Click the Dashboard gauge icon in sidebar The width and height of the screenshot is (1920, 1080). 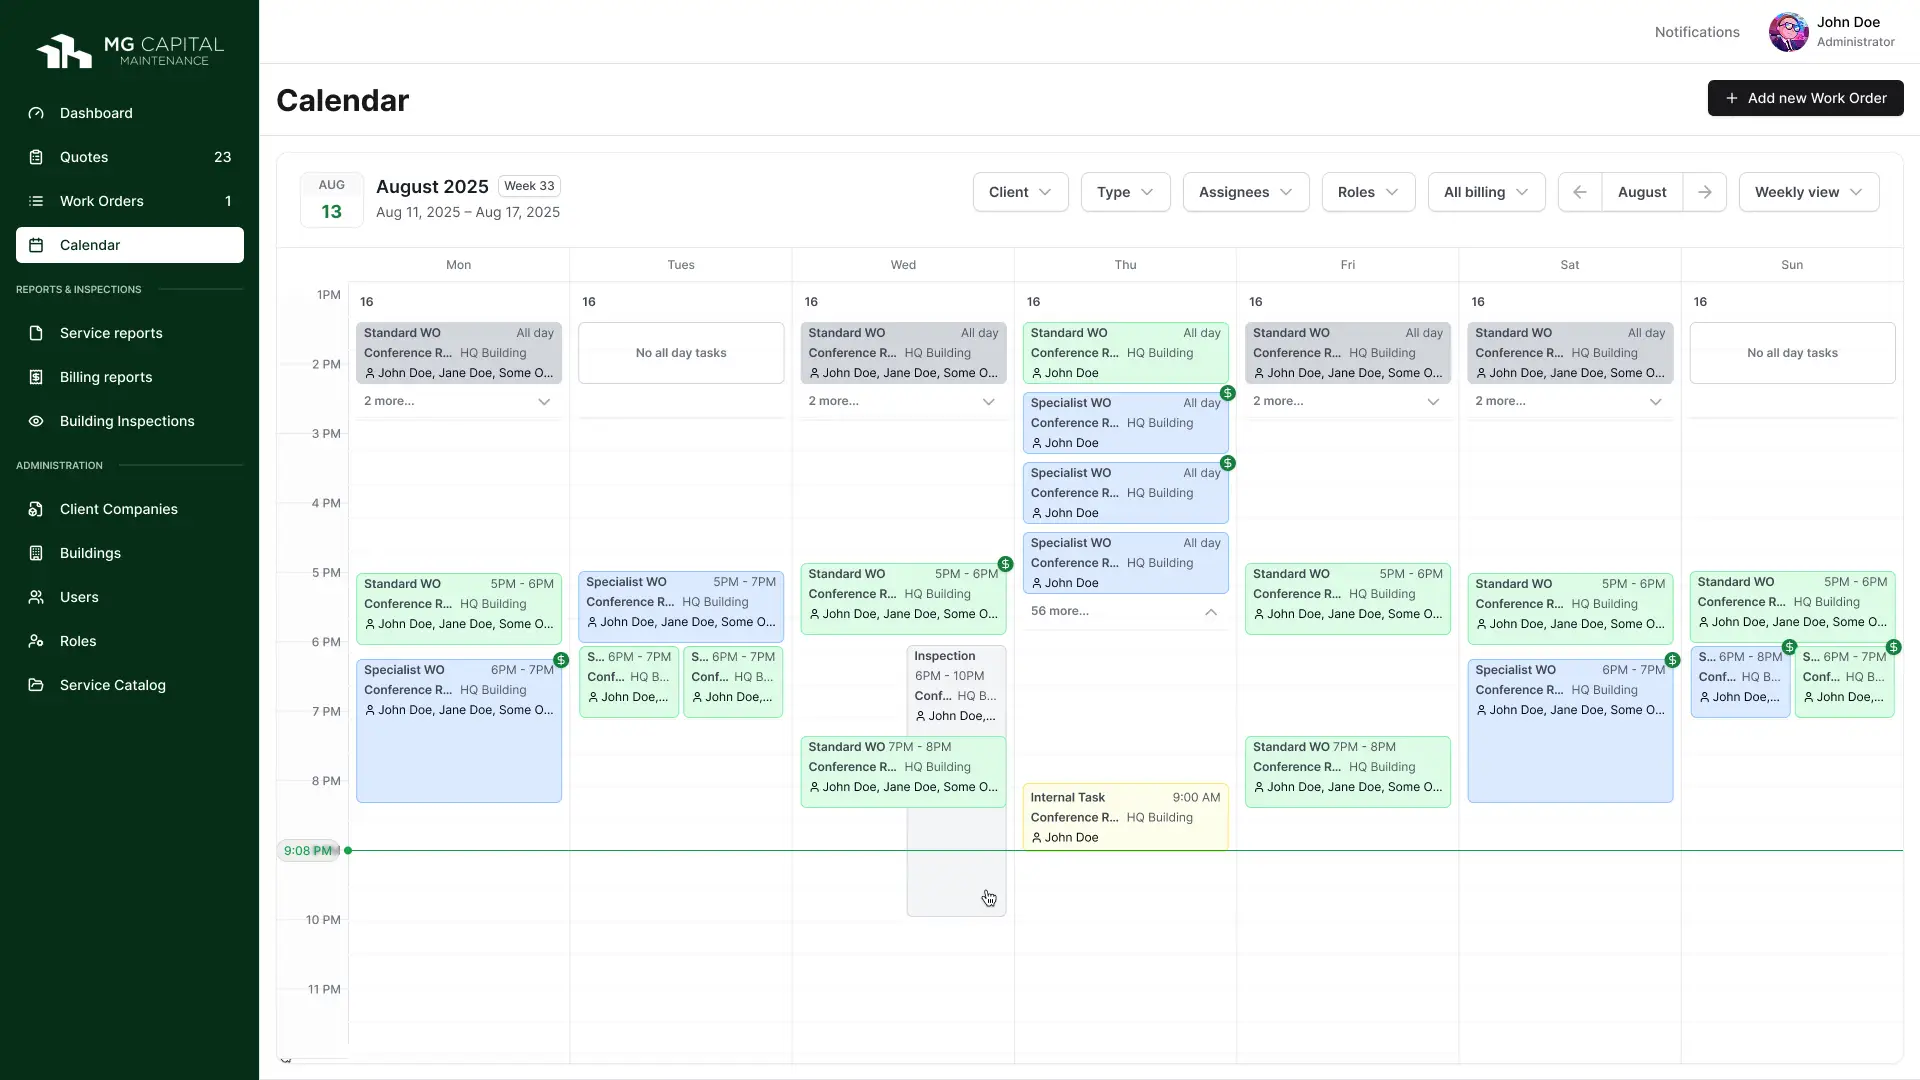(36, 113)
